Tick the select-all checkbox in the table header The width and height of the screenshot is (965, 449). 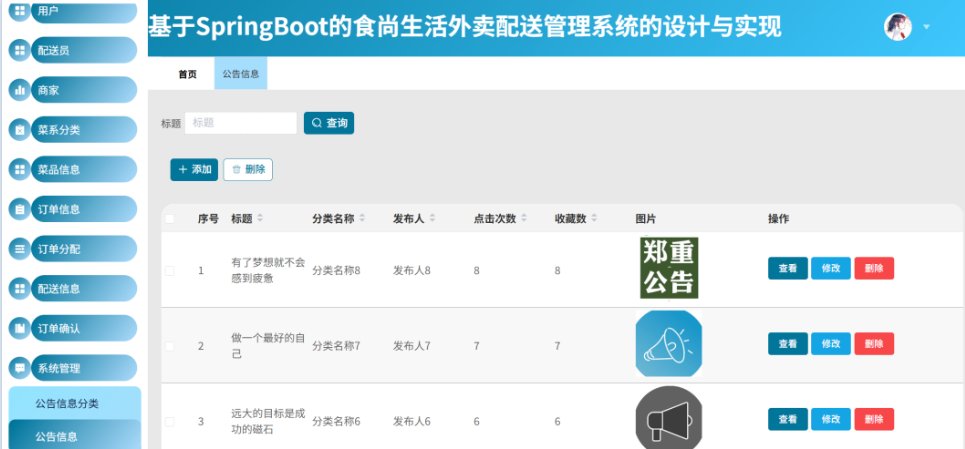[169, 219]
